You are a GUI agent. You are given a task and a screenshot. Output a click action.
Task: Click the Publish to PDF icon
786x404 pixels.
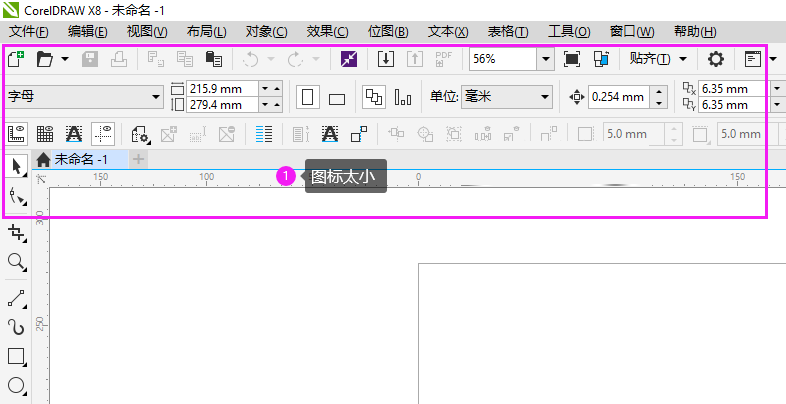(x=444, y=59)
